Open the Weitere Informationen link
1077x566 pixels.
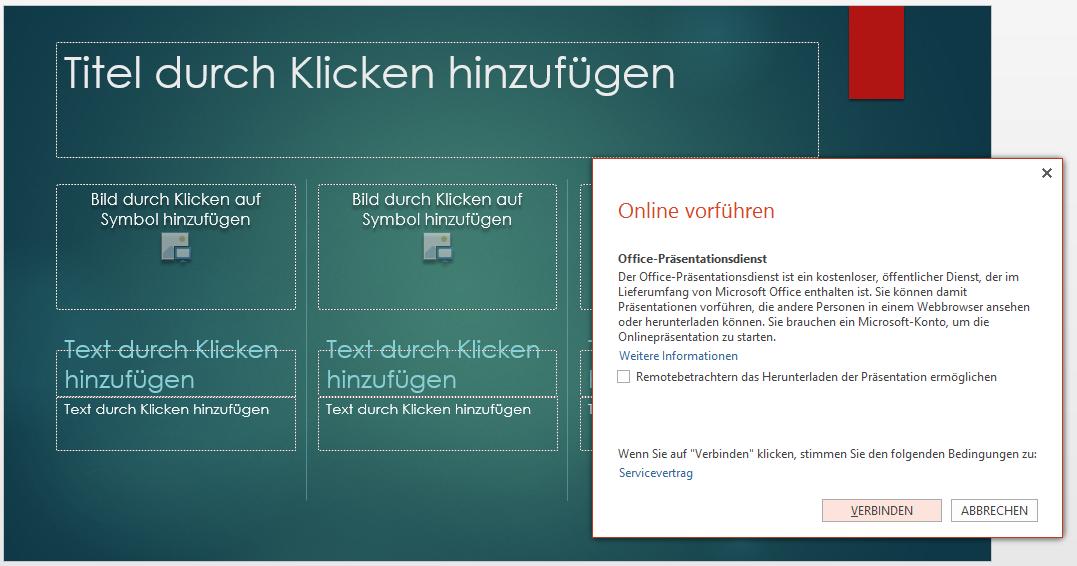[x=678, y=356]
